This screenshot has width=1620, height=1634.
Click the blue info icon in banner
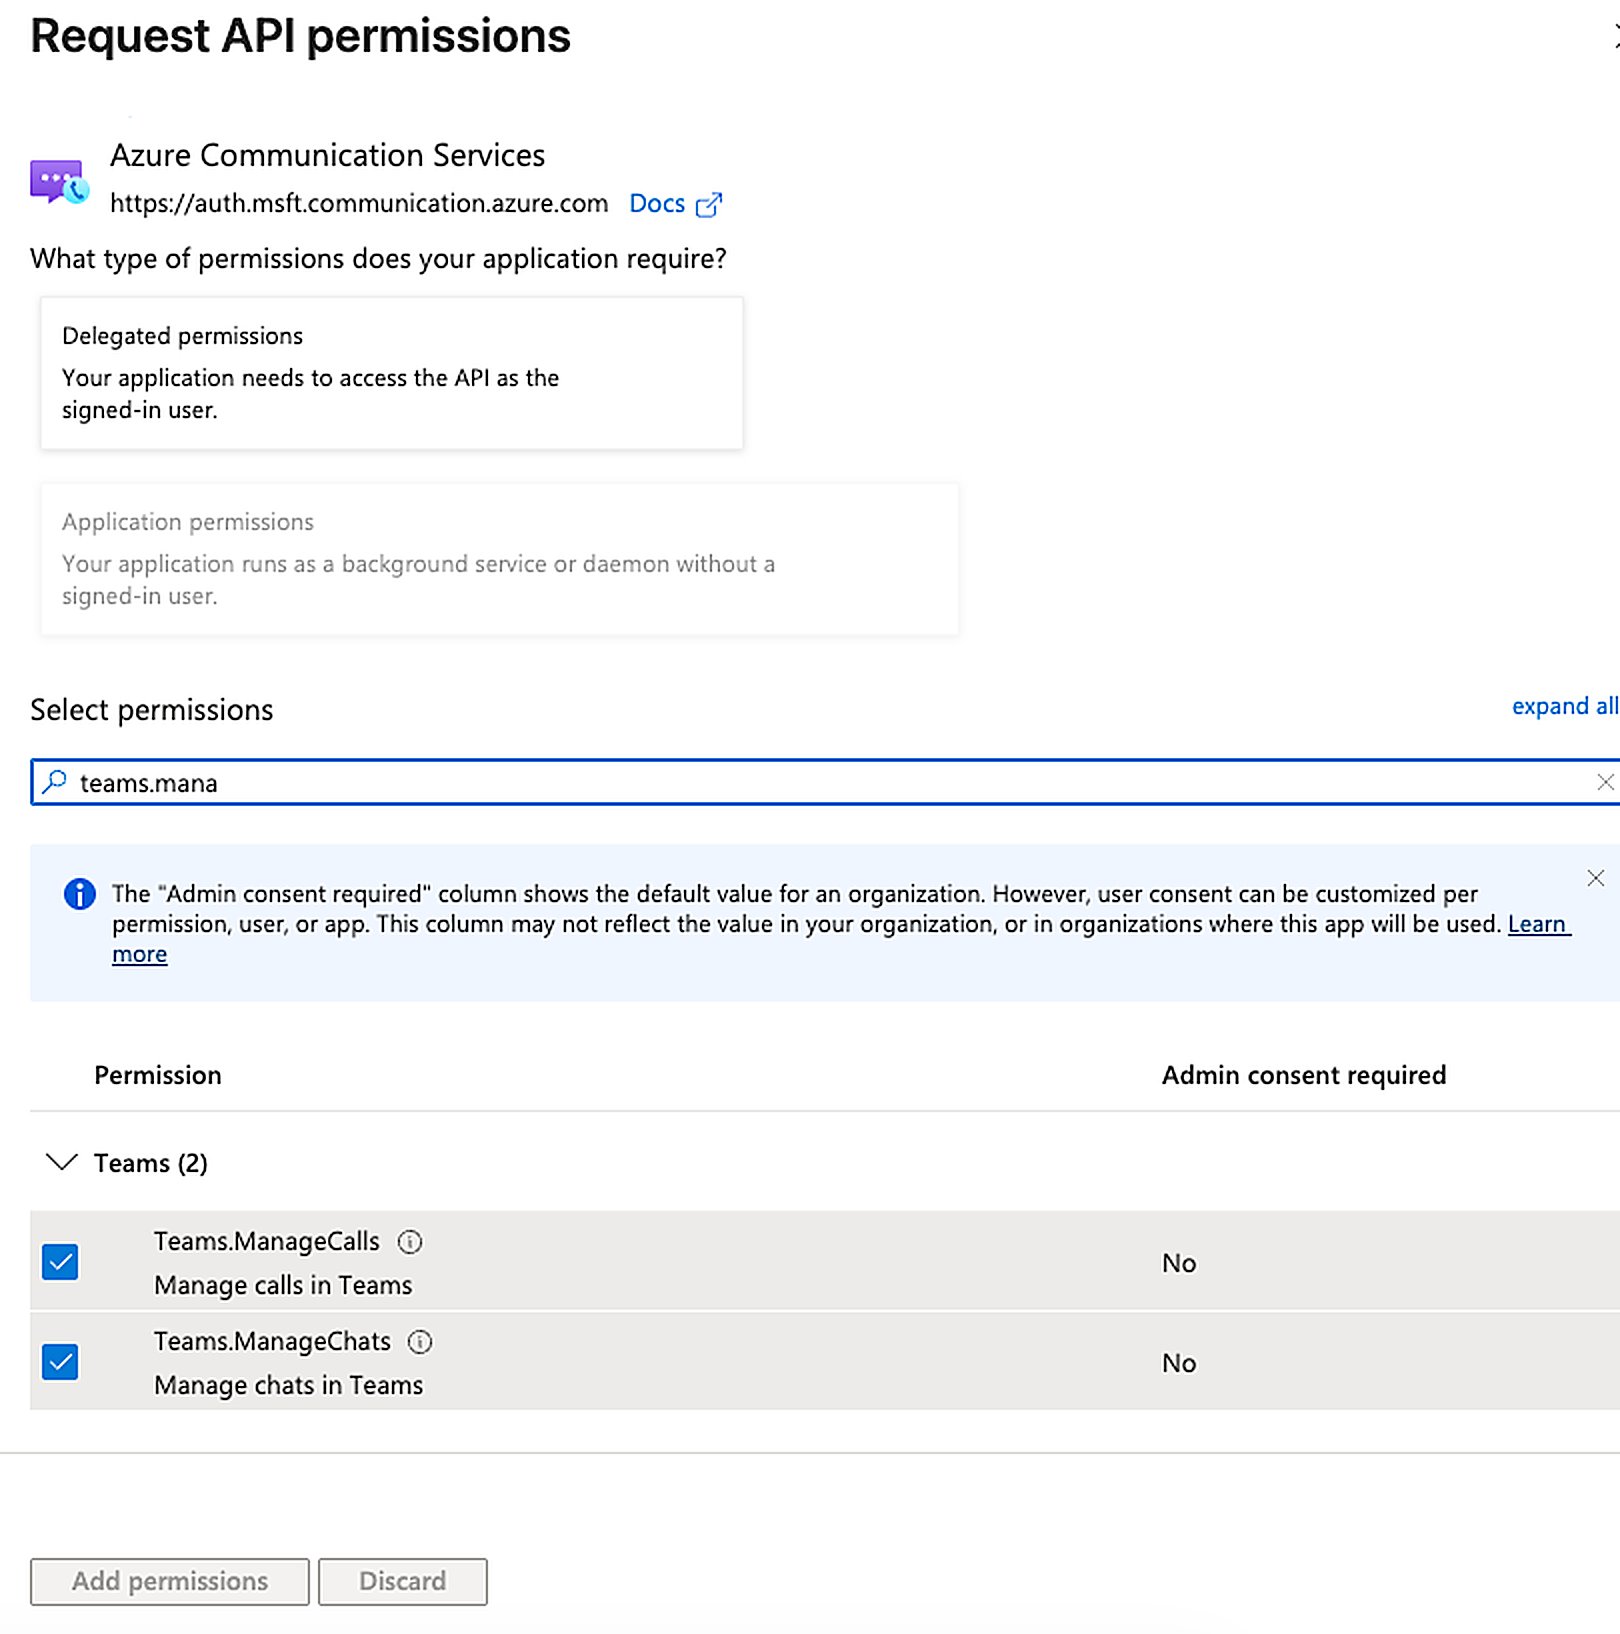coord(79,893)
